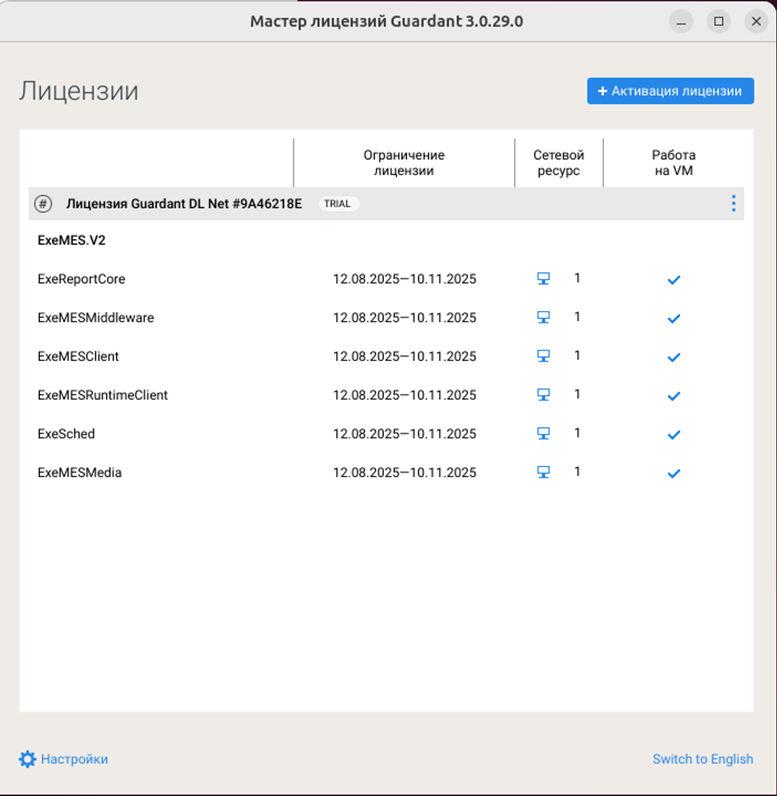Click the date range for ExeMESRuntimeClient
Screen dimensions: 777x796
click(404, 395)
